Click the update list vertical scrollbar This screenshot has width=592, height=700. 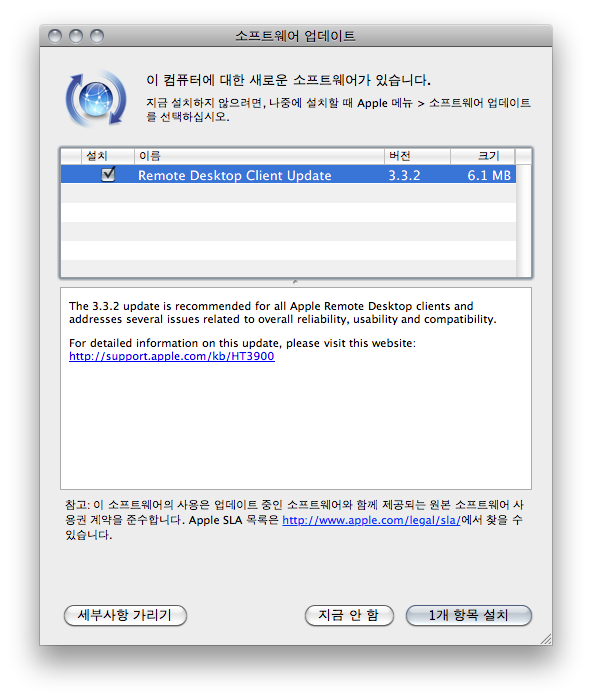(523, 221)
